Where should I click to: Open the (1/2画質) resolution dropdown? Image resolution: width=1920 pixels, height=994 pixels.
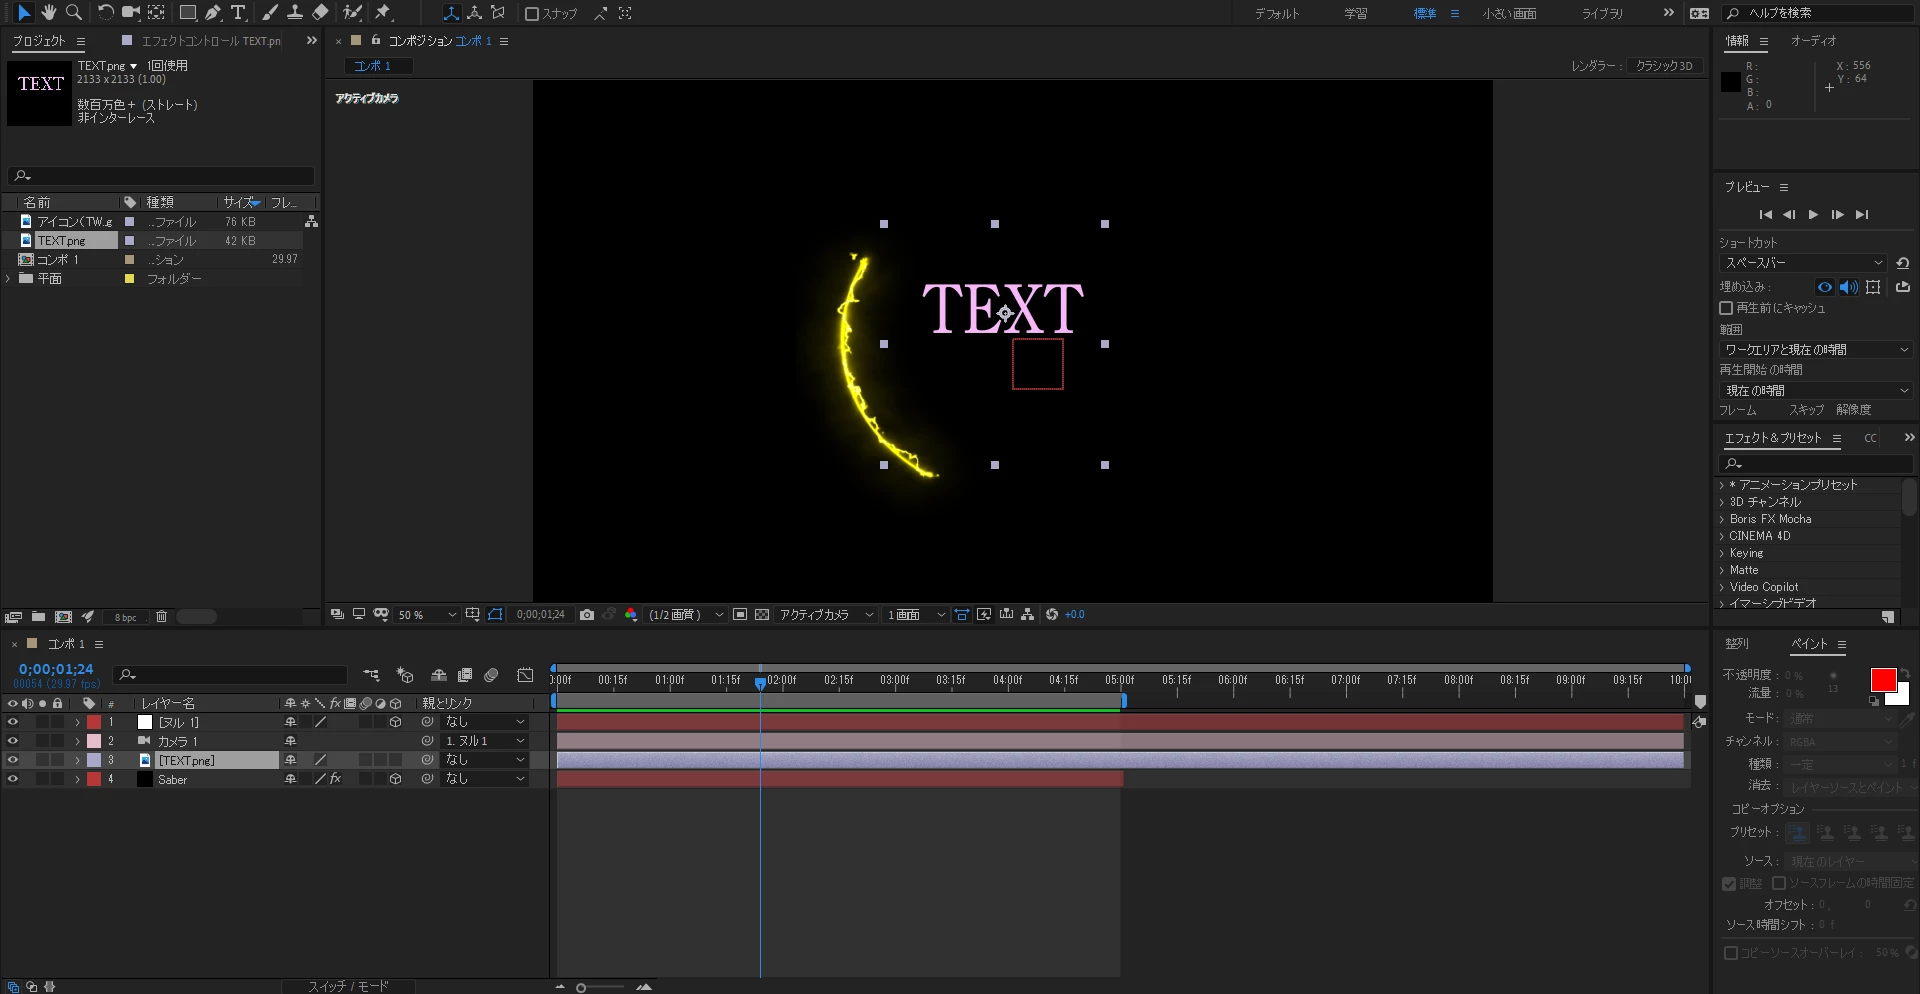point(686,615)
